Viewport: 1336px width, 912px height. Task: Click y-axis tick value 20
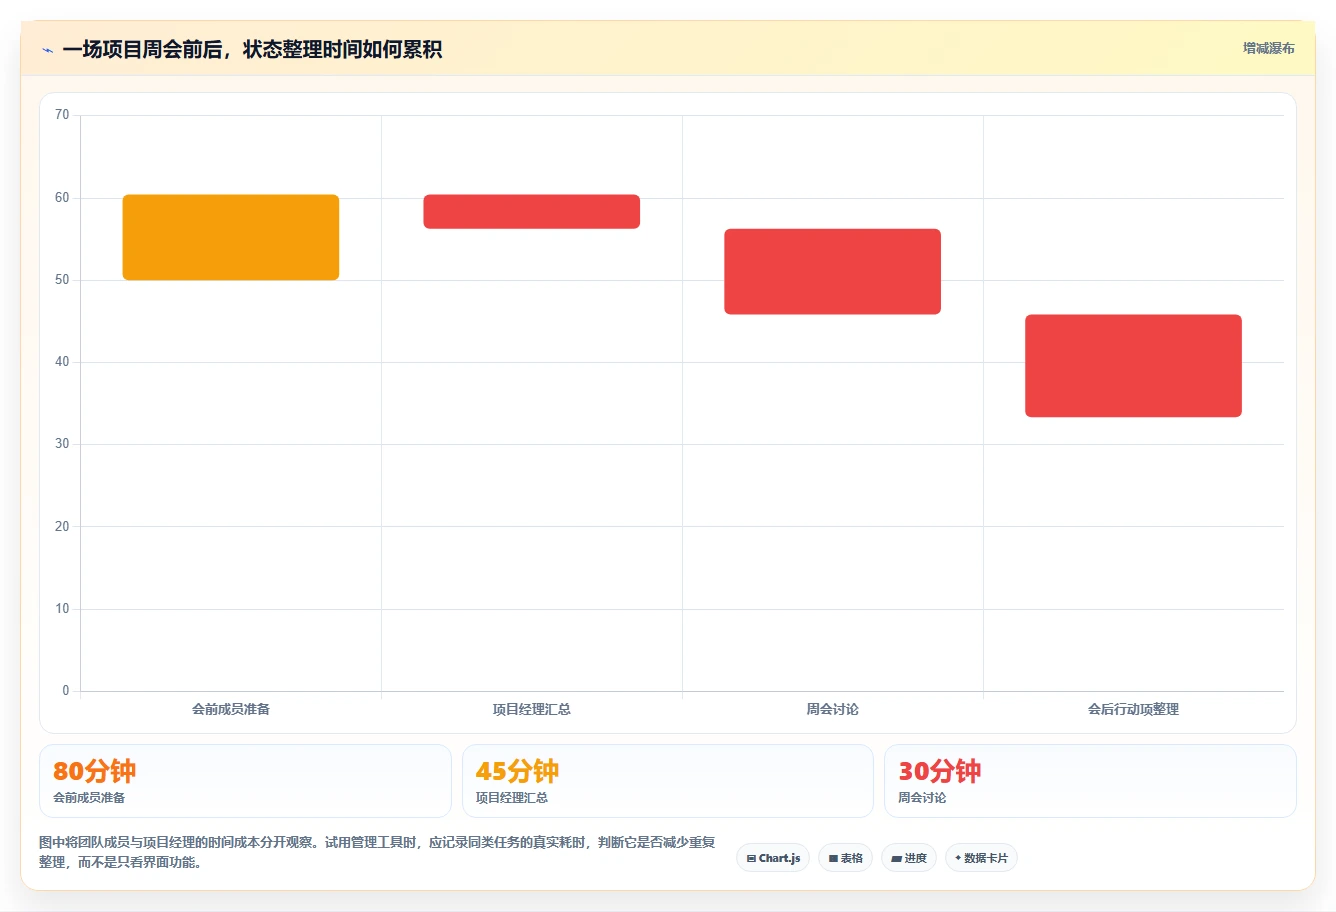coord(62,527)
